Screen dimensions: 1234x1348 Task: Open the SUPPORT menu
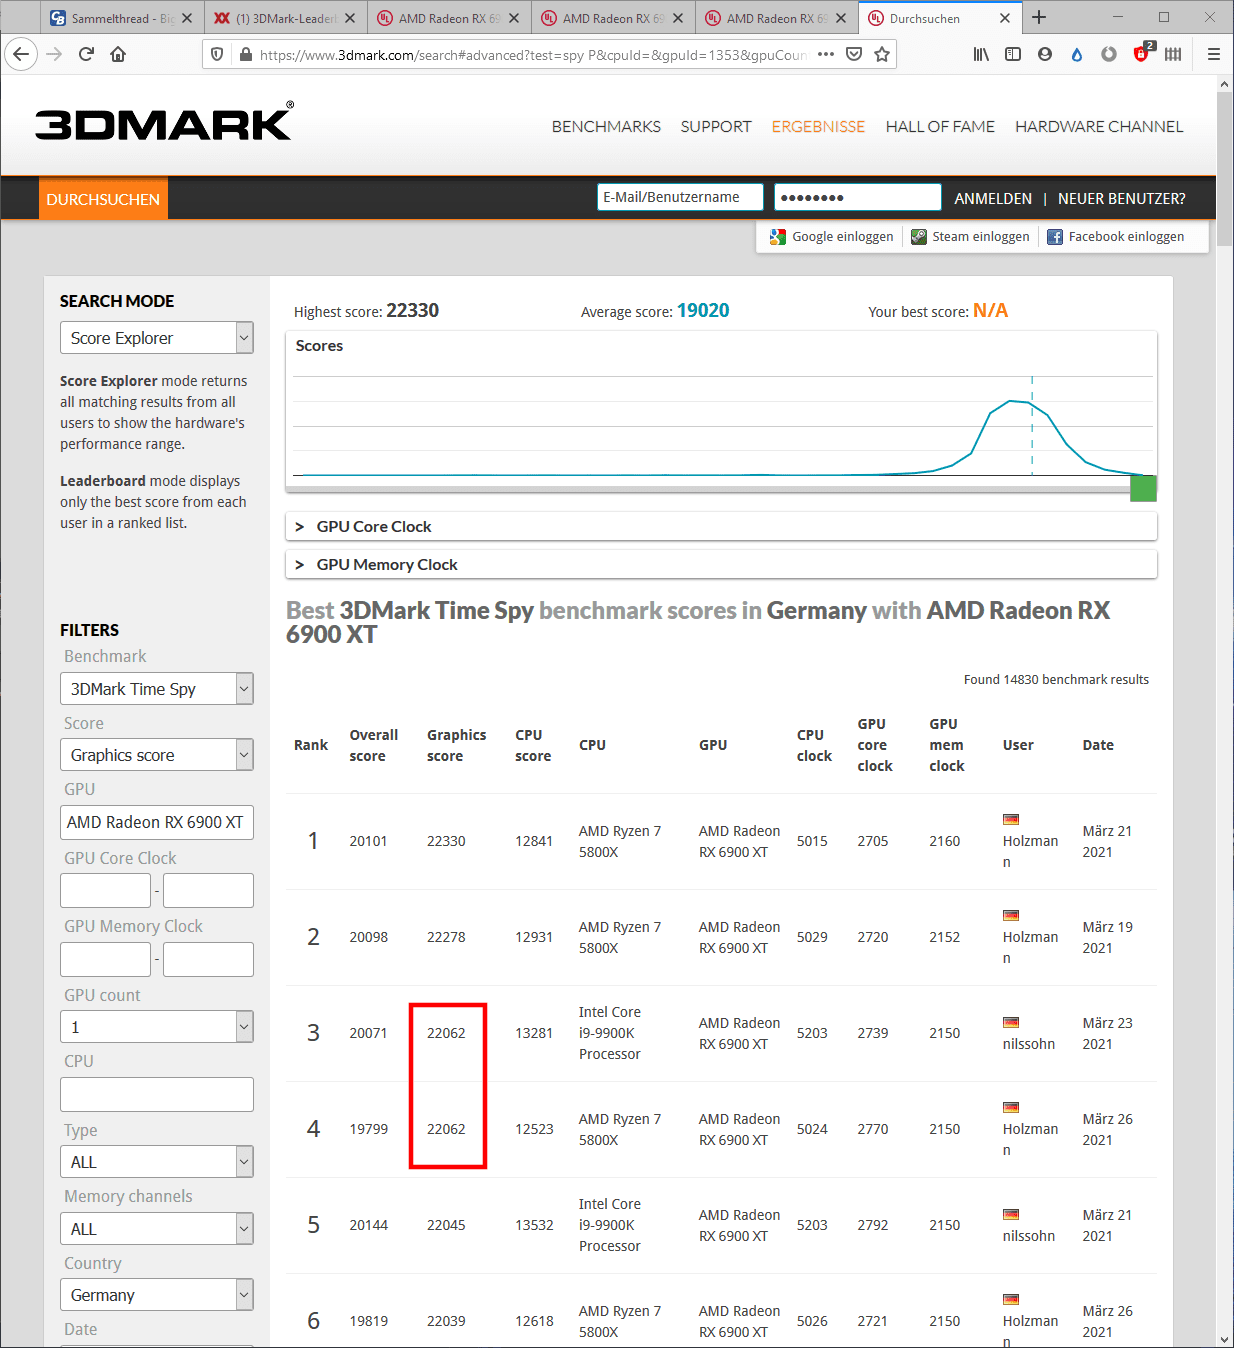(716, 126)
